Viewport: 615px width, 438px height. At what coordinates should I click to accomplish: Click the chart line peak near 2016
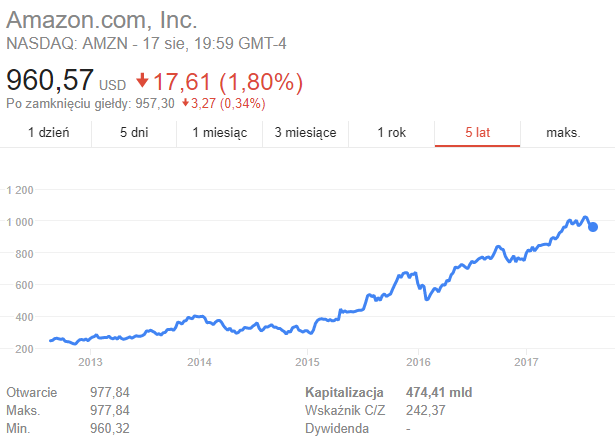point(408,273)
